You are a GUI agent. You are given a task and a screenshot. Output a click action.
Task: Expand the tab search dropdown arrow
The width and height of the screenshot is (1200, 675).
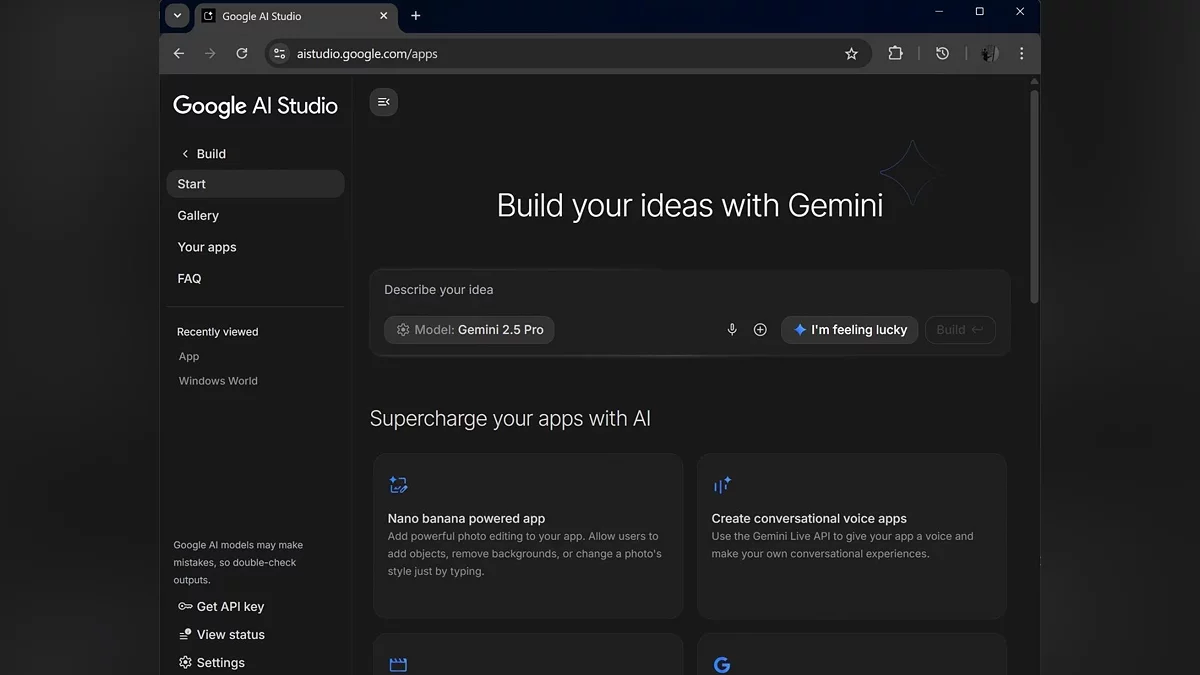tap(177, 15)
